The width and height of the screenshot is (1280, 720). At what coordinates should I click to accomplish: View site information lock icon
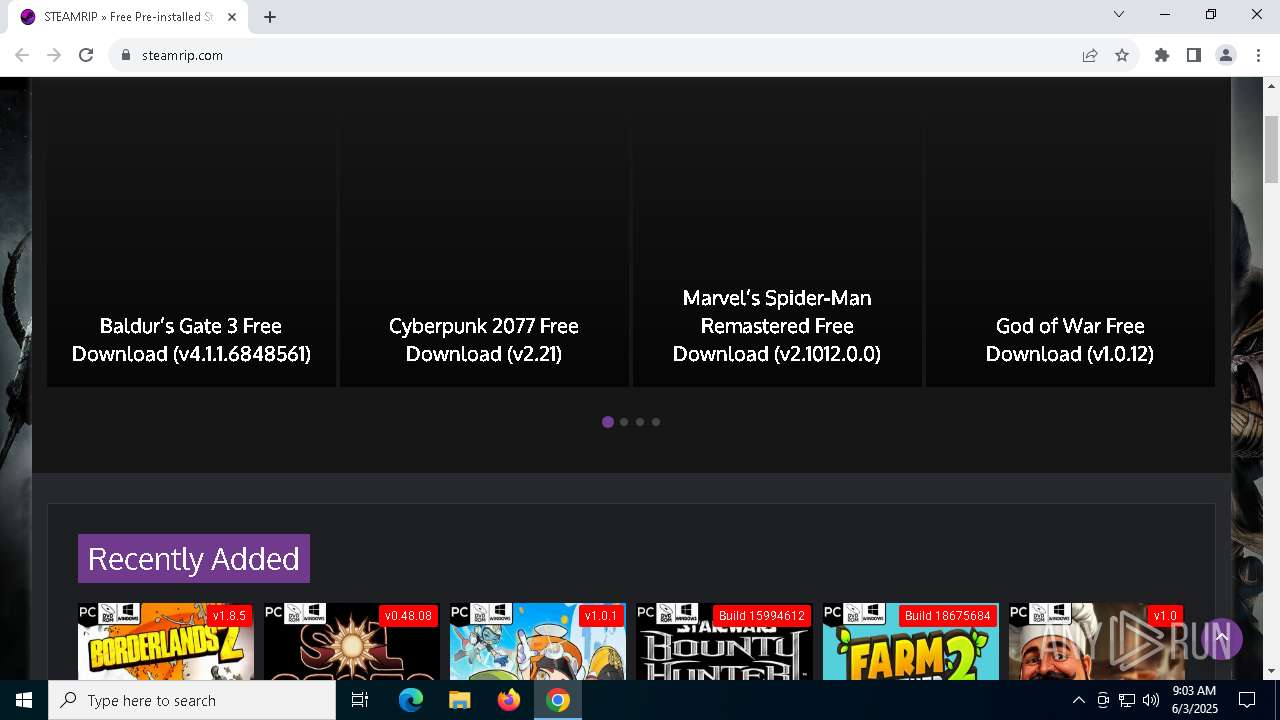point(126,55)
